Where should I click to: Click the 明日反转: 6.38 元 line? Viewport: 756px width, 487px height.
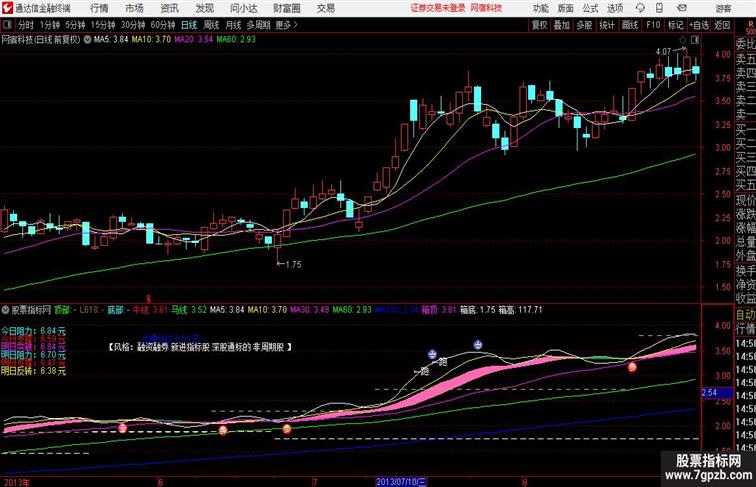(33, 371)
